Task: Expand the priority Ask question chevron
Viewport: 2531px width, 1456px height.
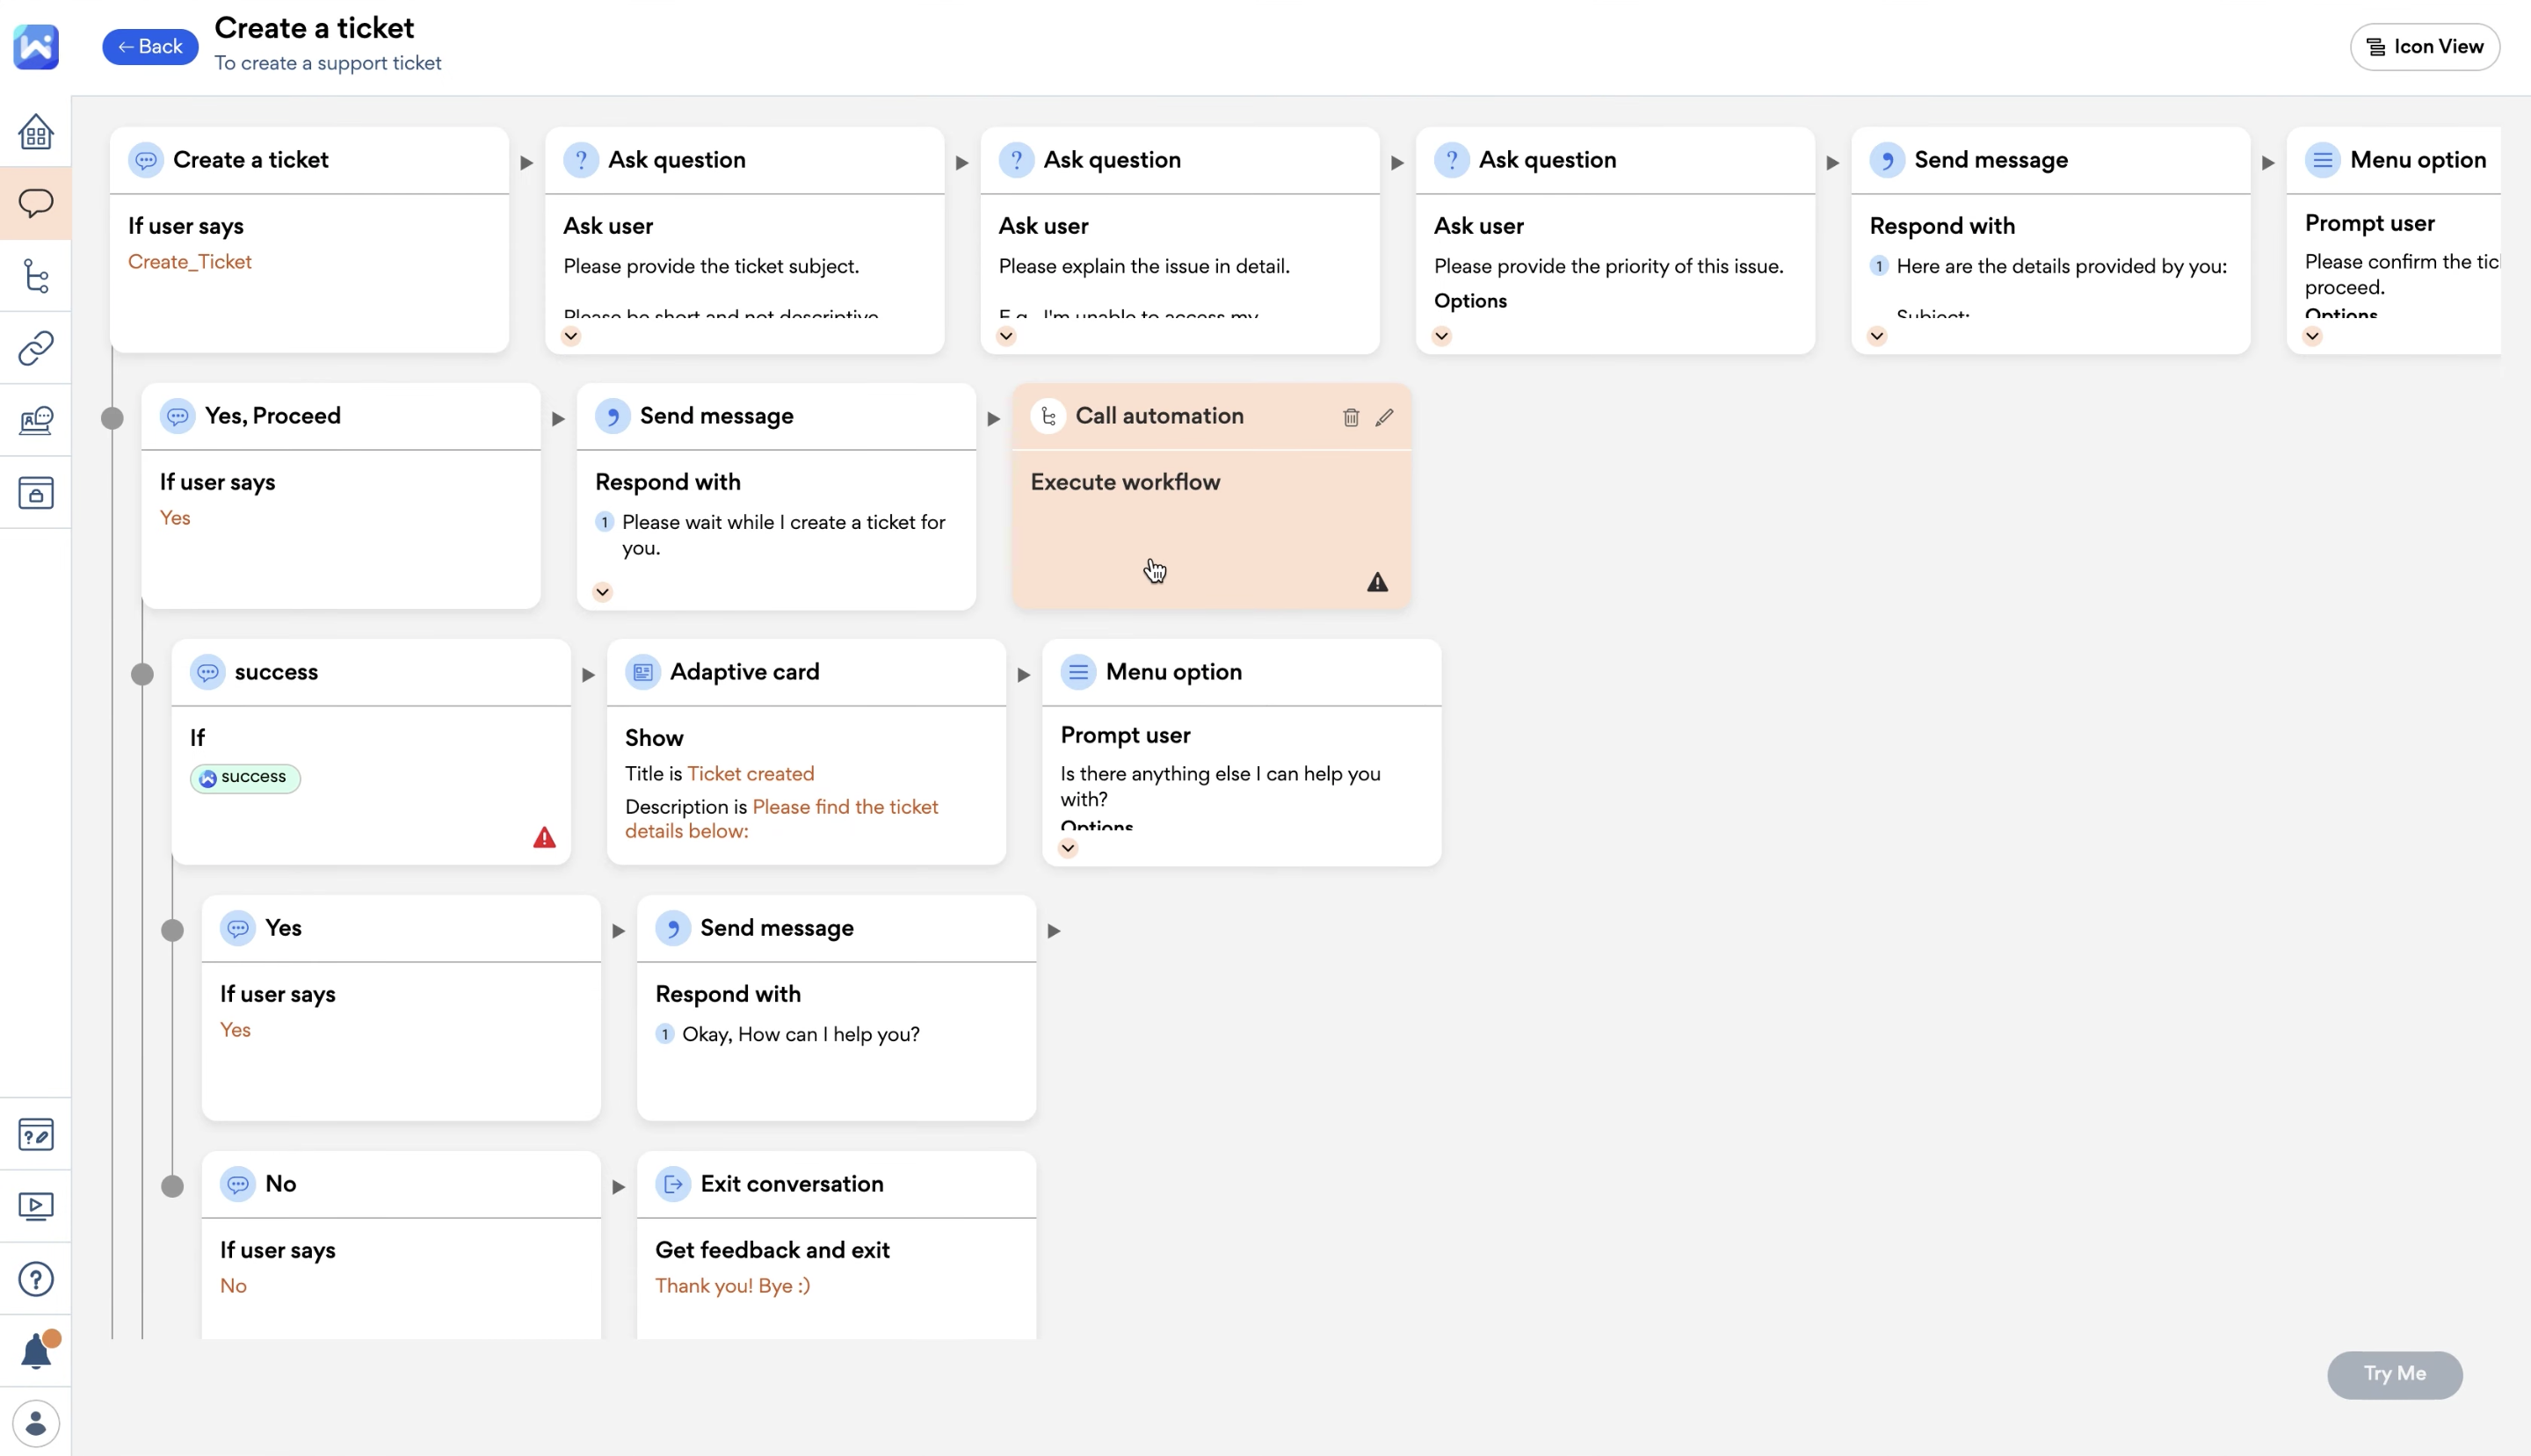Action: click(x=1441, y=336)
